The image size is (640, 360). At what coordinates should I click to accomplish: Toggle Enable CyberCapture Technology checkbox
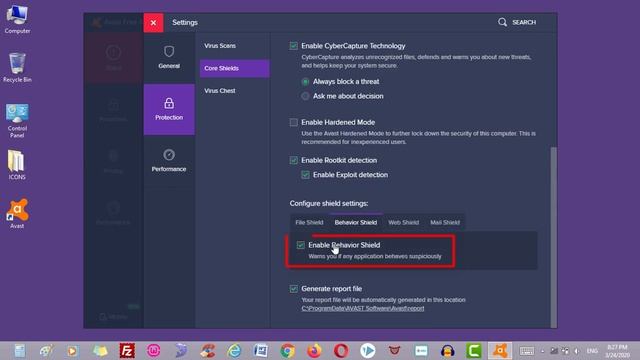pyautogui.click(x=293, y=46)
